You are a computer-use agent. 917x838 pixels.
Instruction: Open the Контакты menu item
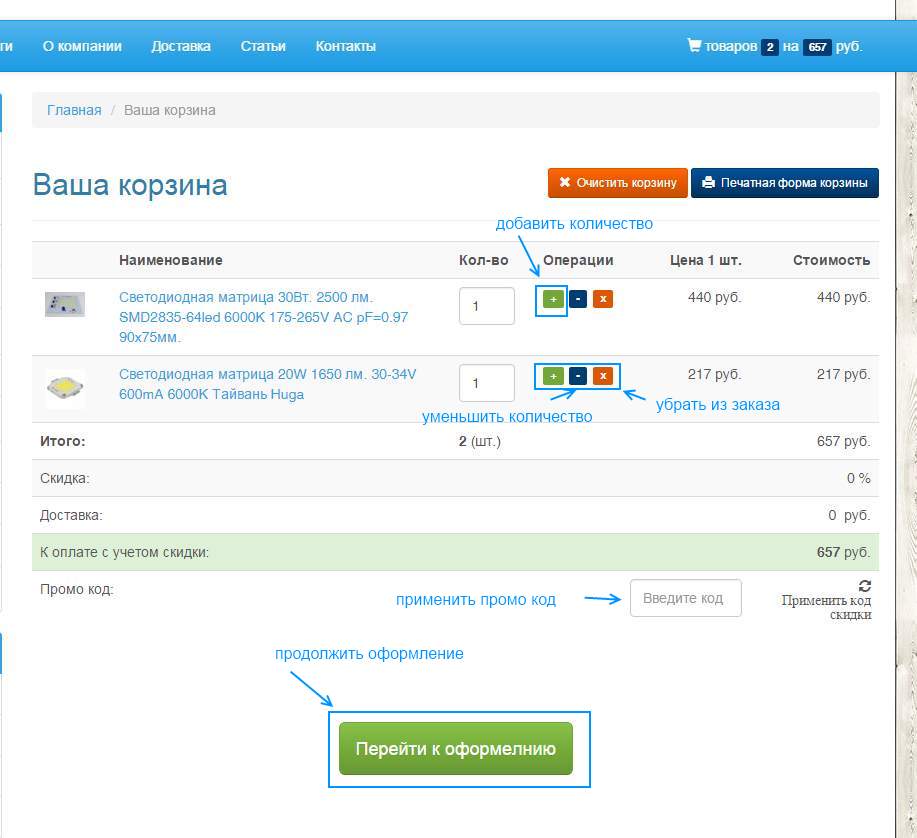pos(346,46)
